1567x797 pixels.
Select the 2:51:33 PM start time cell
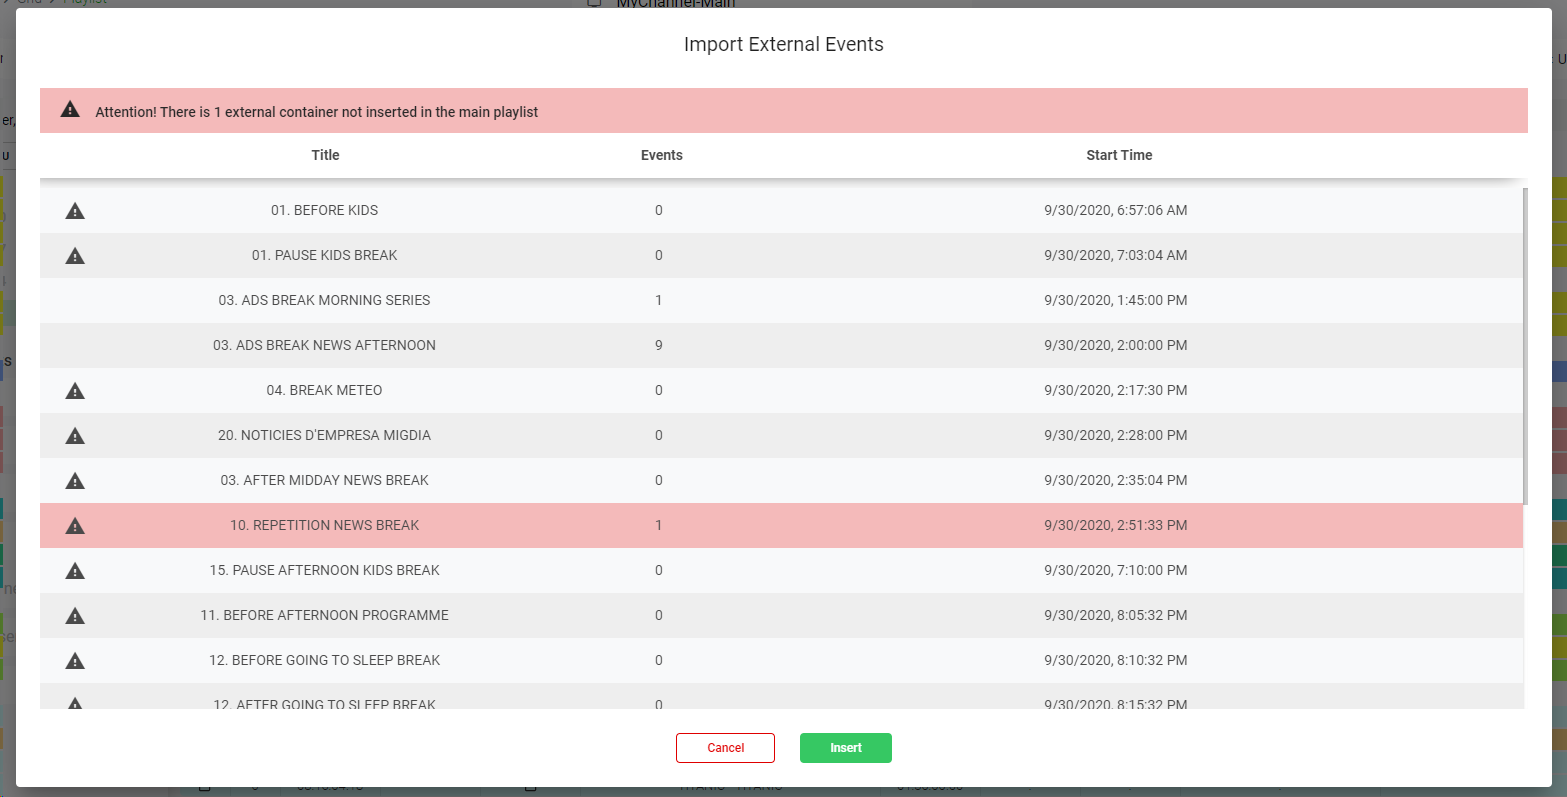click(1115, 525)
